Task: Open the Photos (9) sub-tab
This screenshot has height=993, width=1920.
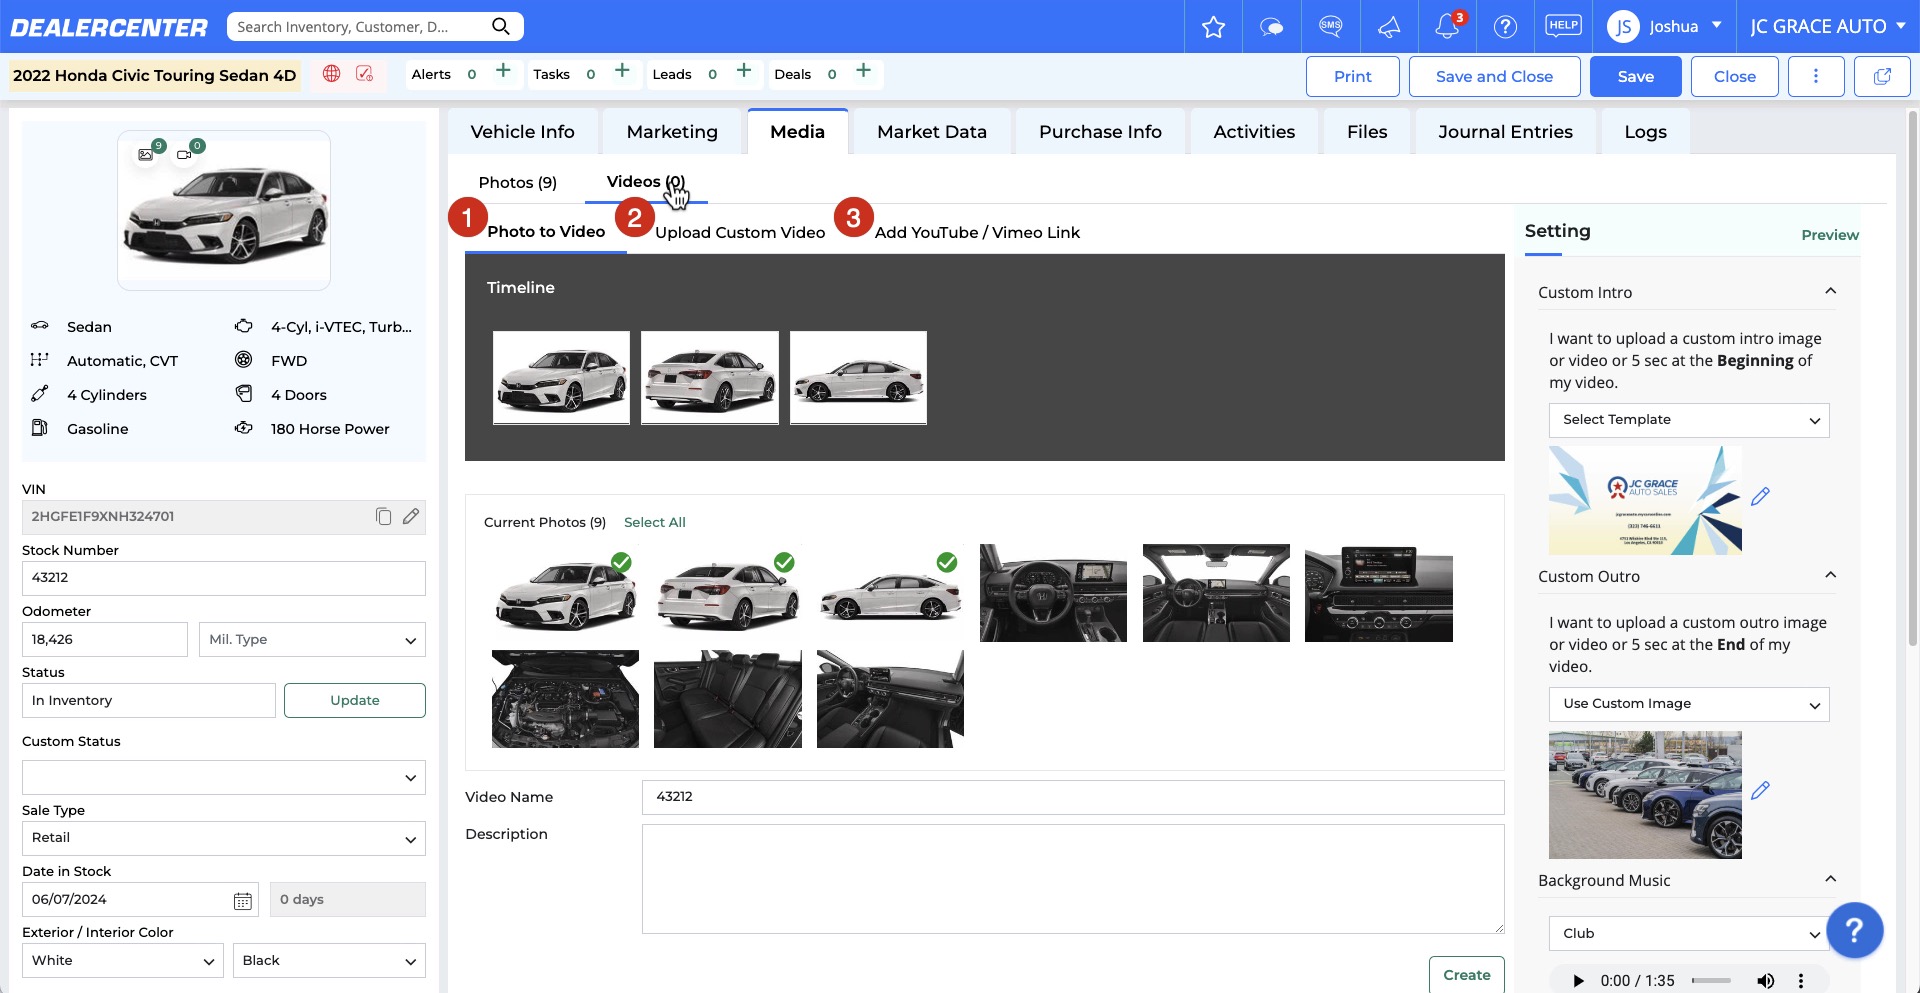Action: [x=518, y=183]
